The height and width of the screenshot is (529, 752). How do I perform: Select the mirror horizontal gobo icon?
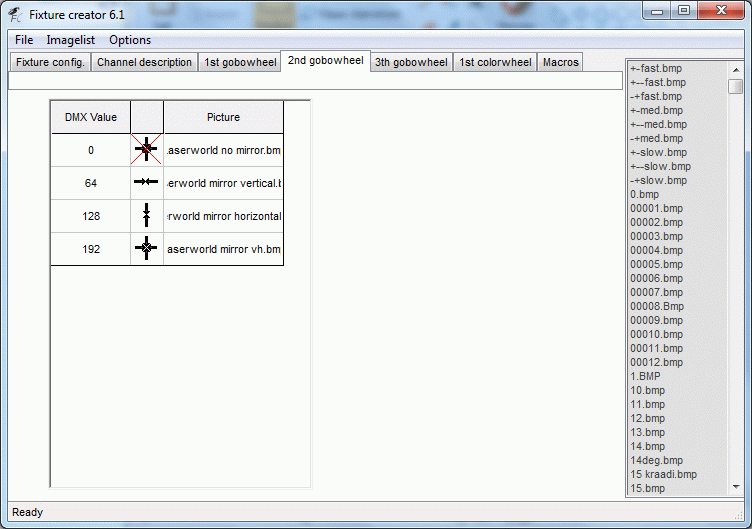(146, 215)
